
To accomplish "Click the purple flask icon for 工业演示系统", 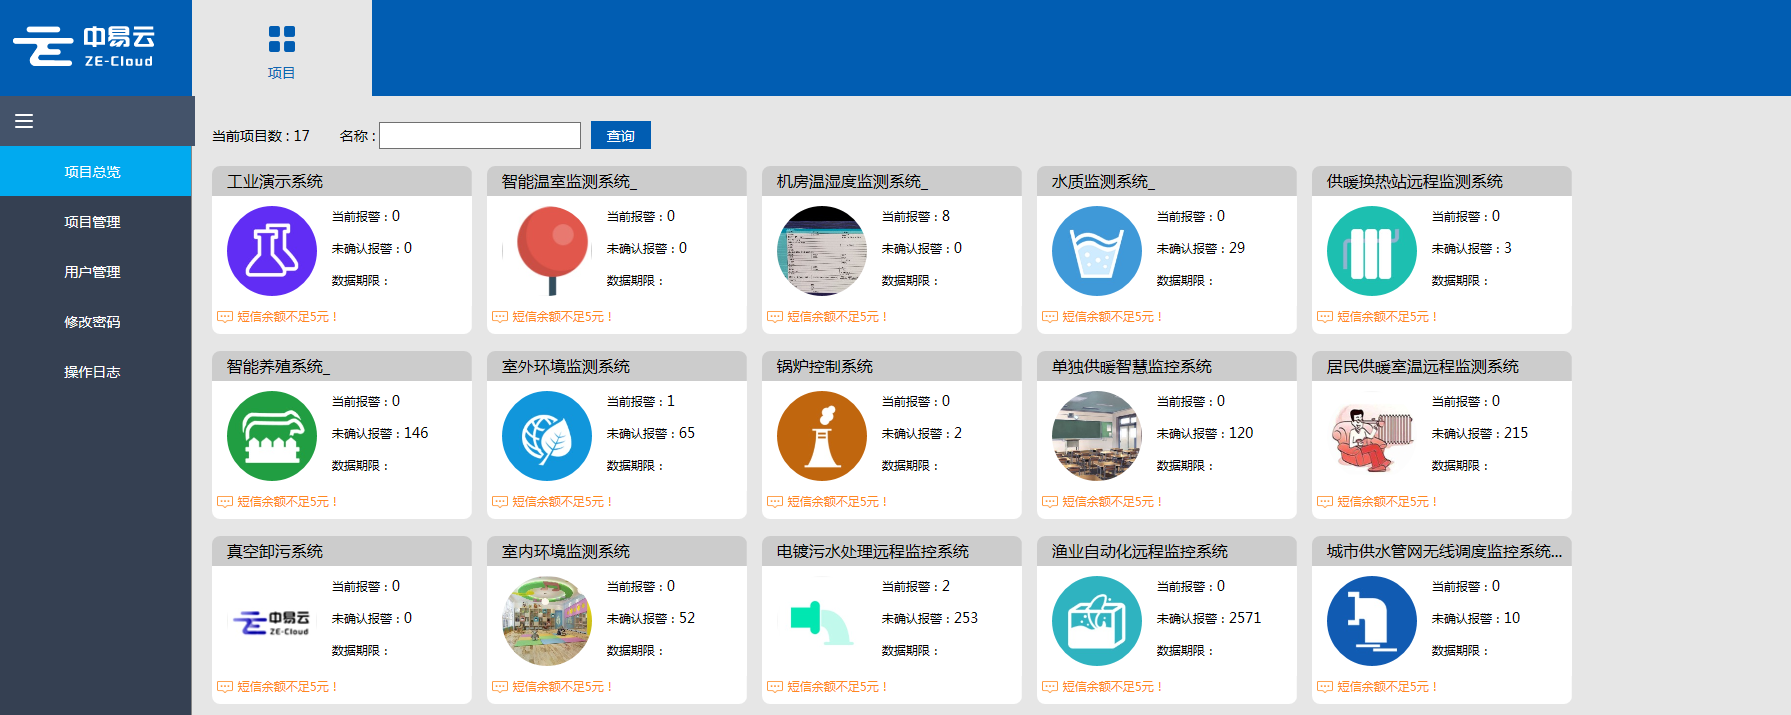I will [x=271, y=251].
